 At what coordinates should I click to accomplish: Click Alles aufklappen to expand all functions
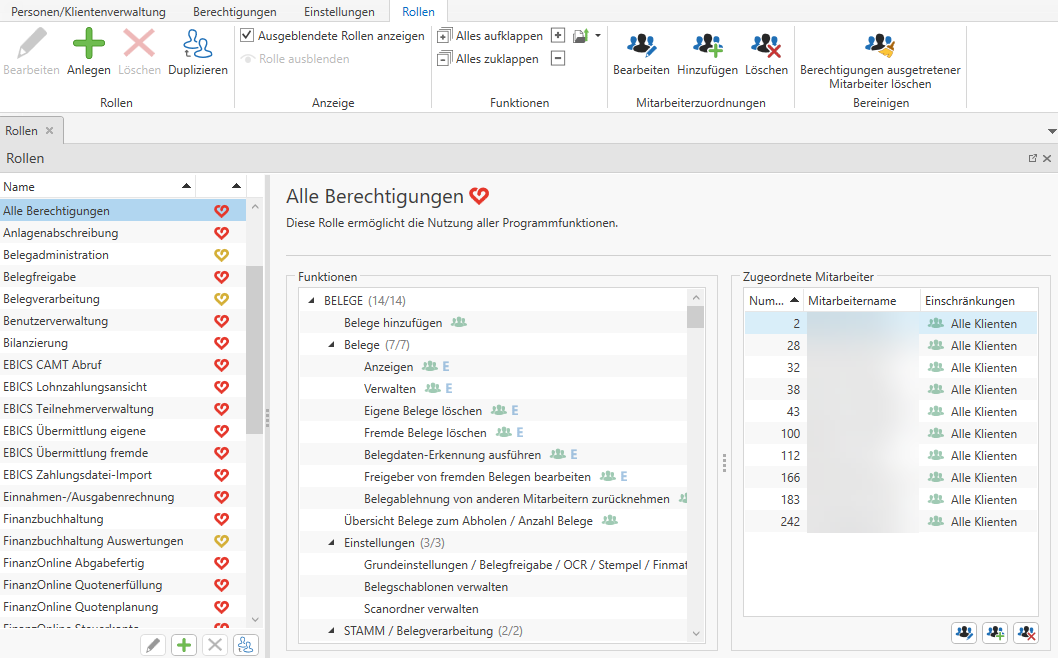(x=490, y=35)
